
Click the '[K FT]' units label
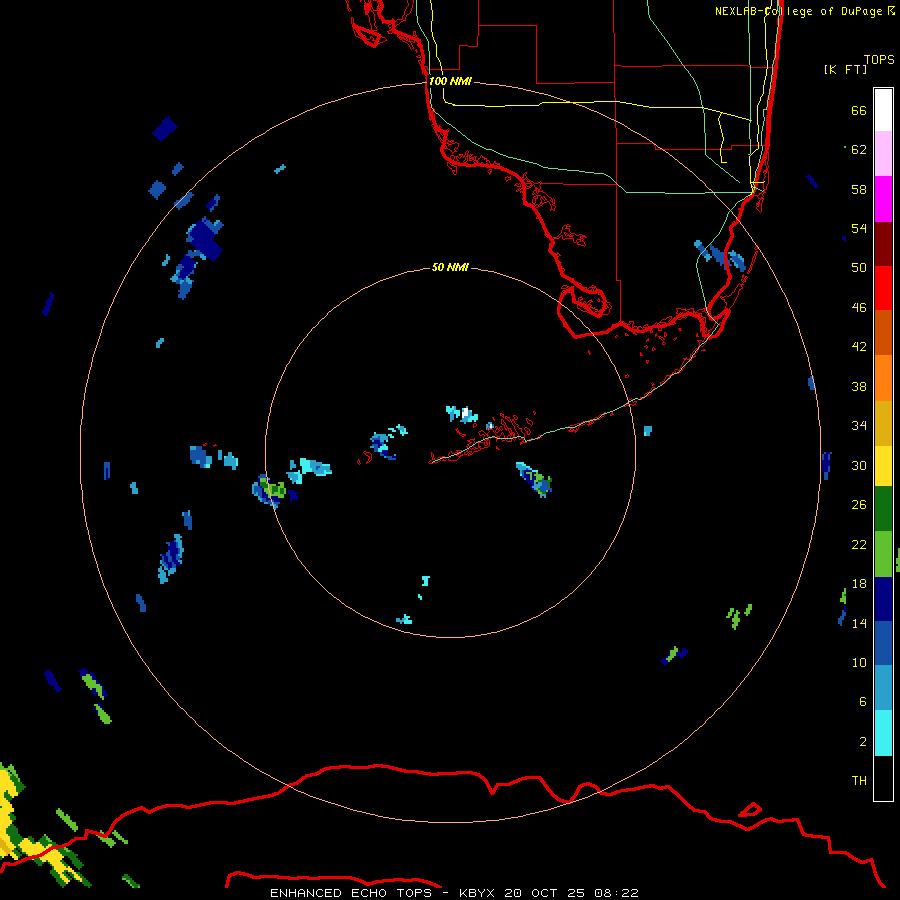pyautogui.click(x=845, y=69)
